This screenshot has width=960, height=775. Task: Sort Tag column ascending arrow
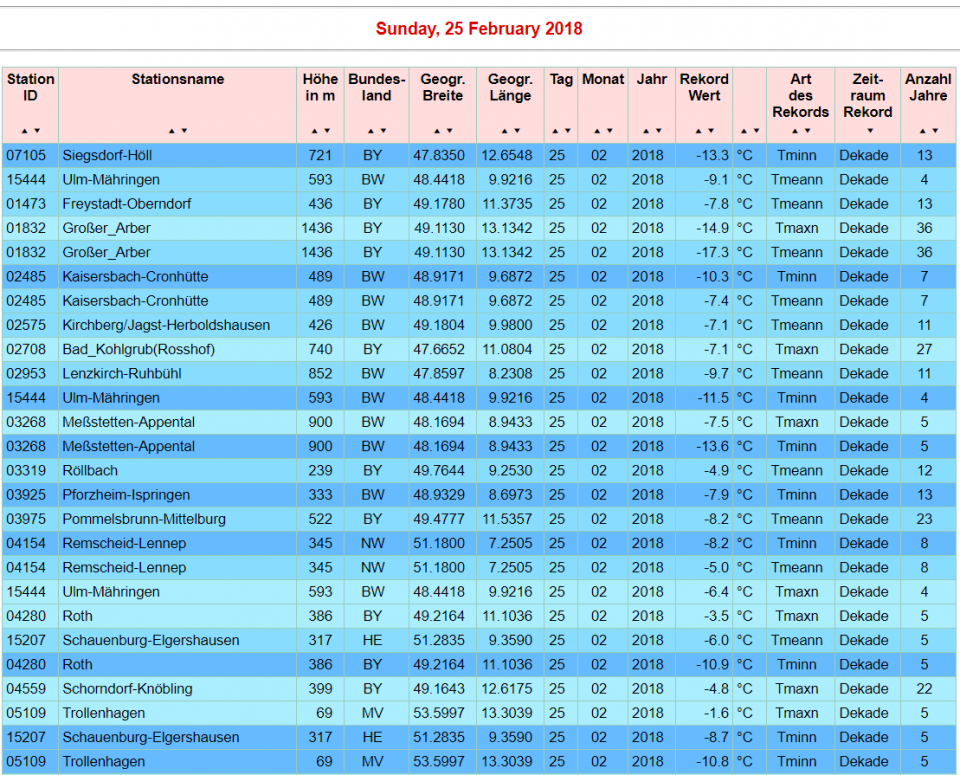(556, 131)
